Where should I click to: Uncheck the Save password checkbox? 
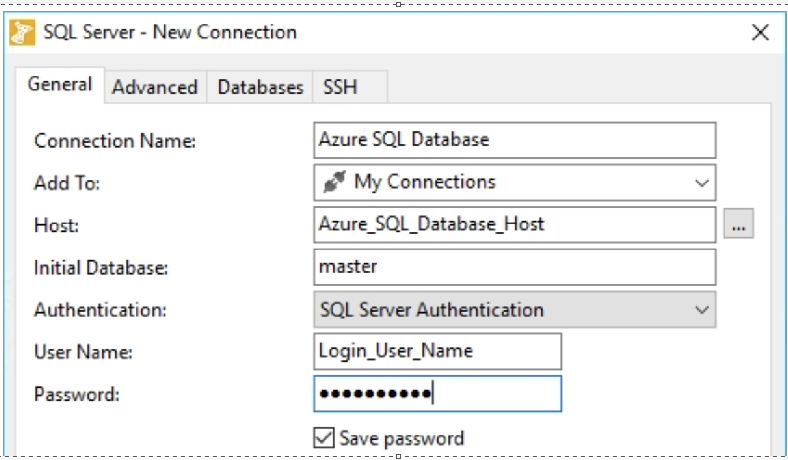point(324,438)
